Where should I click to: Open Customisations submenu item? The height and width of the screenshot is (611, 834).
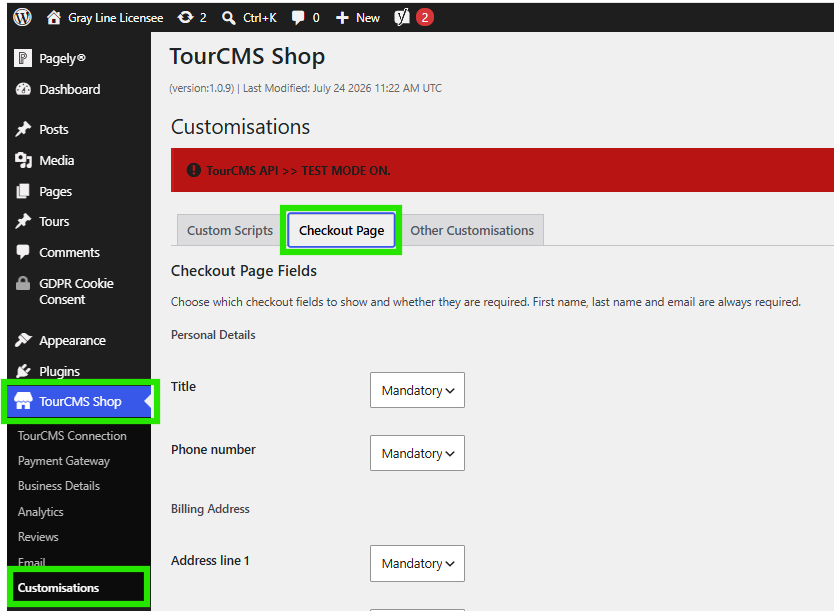tap(59, 588)
